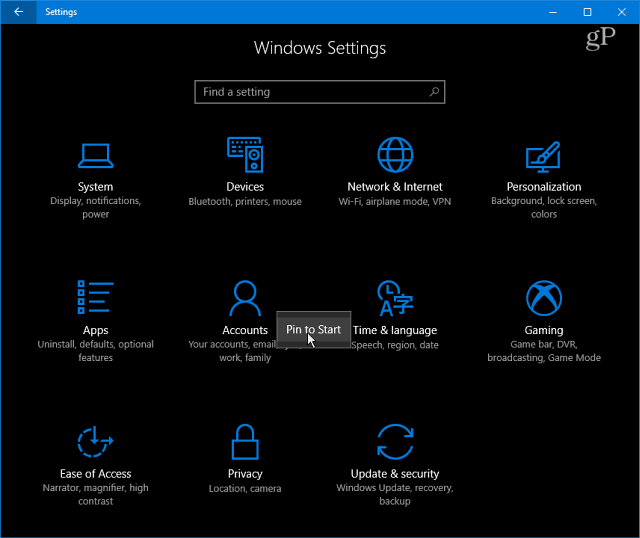This screenshot has width=640, height=538.
Task: Click 'Speech, region, date' description
Action: pos(395,345)
